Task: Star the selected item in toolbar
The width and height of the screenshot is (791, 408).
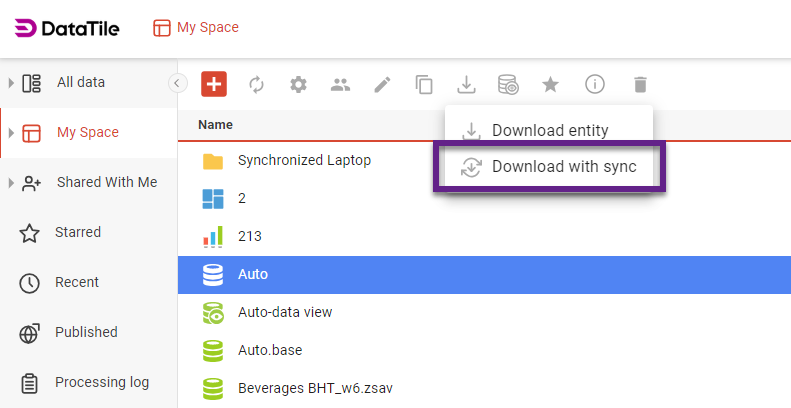Action: (x=550, y=85)
